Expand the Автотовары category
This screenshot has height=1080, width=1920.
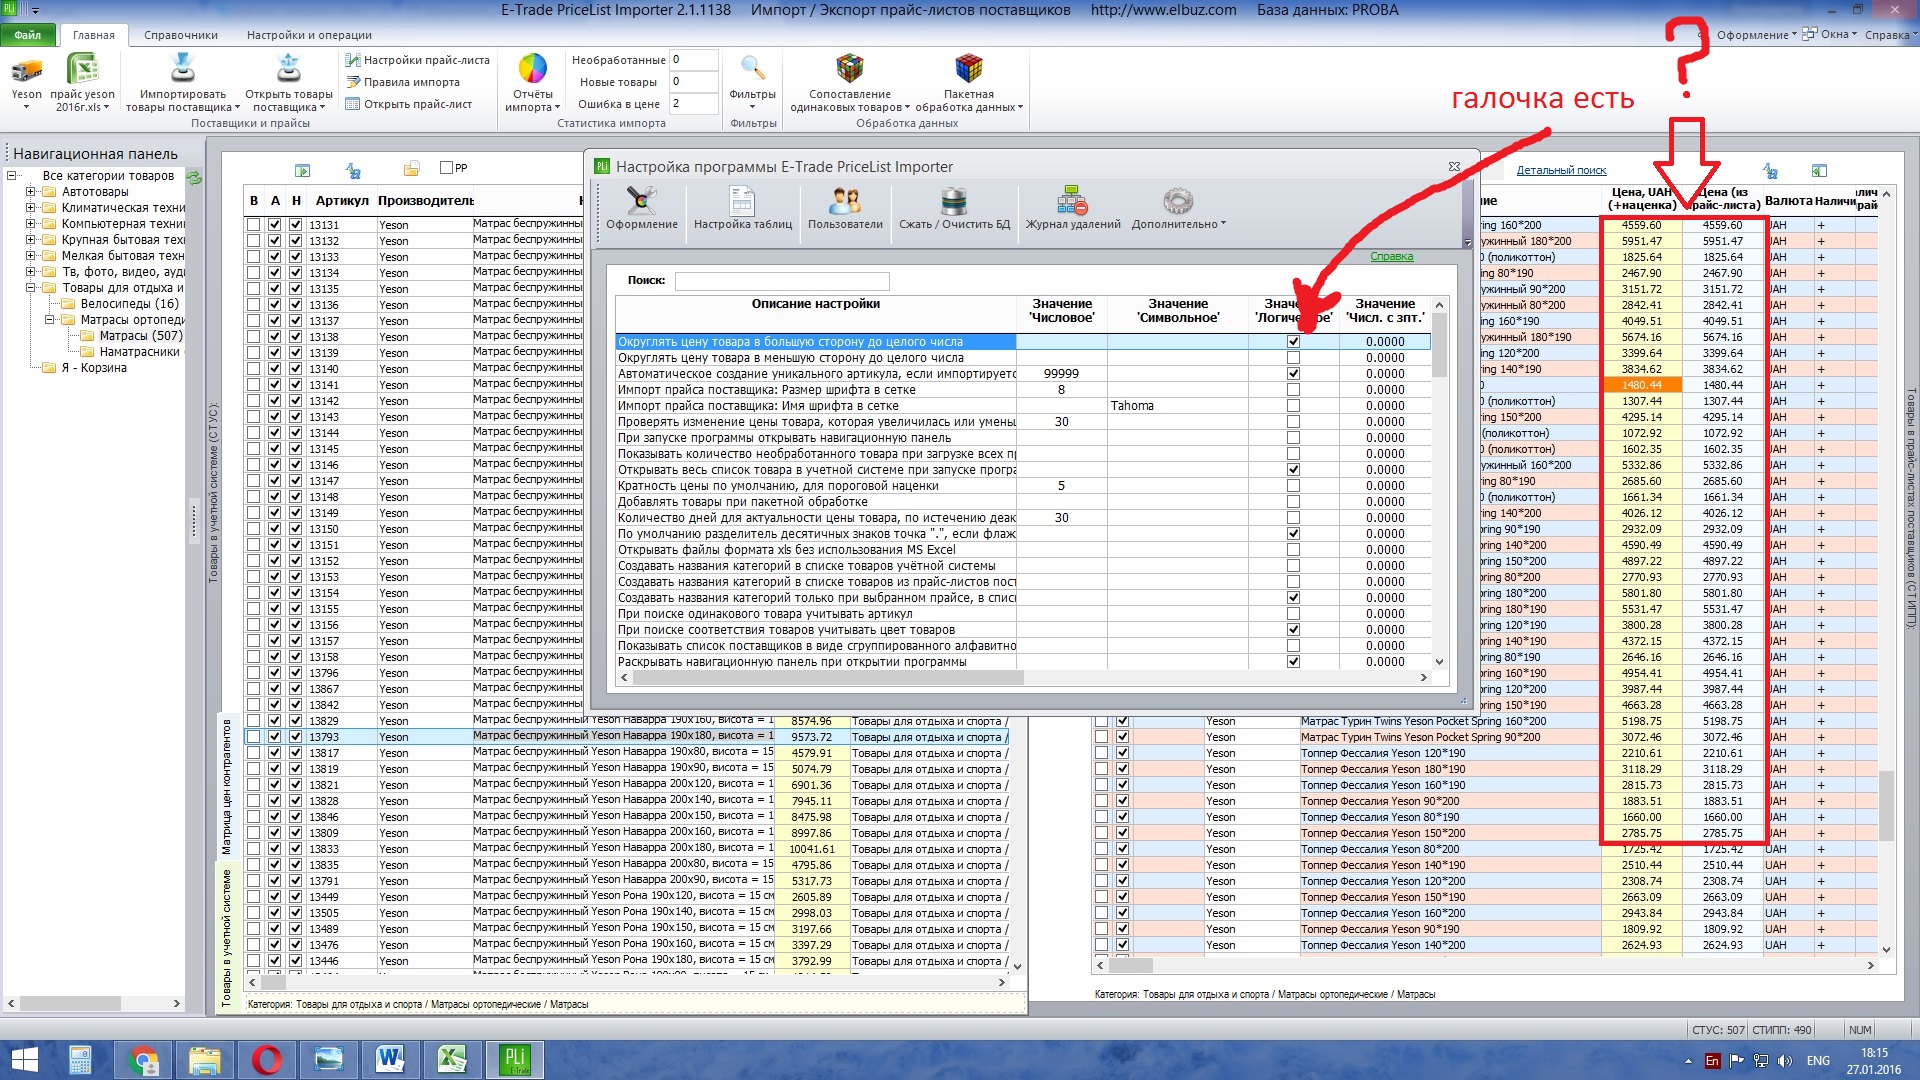pos(30,192)
